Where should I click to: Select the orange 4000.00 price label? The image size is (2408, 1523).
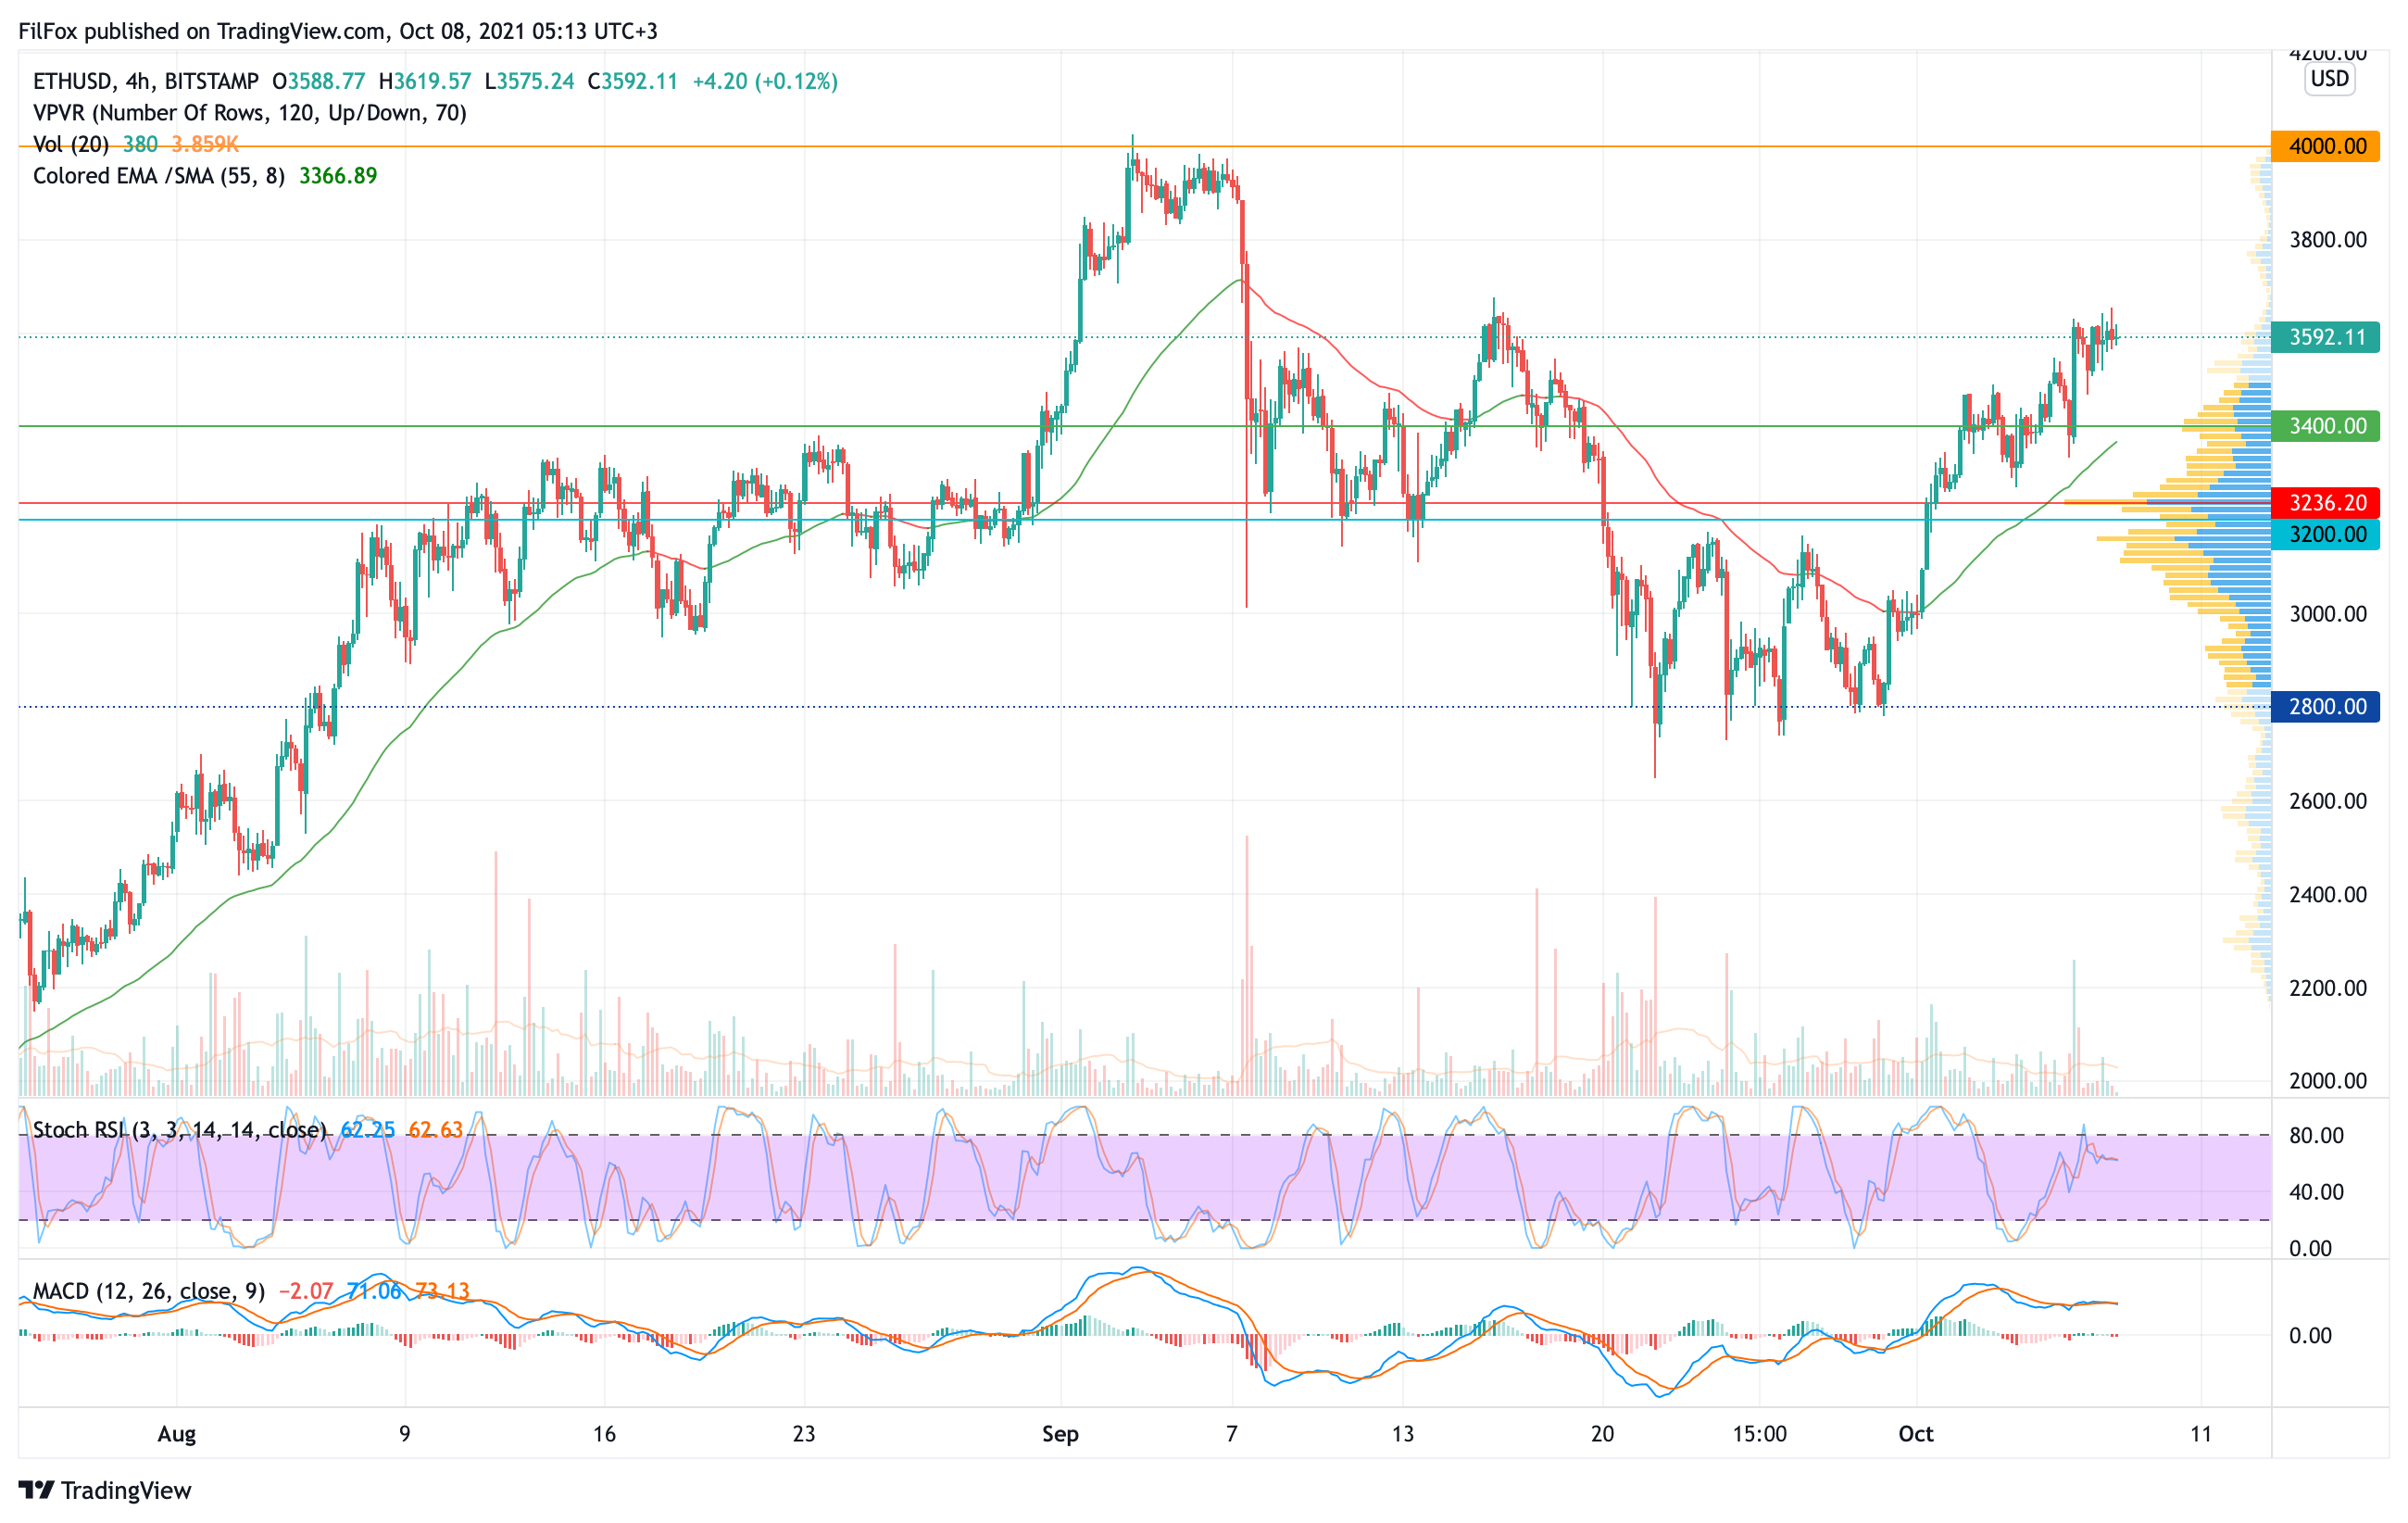point(2326,147)
